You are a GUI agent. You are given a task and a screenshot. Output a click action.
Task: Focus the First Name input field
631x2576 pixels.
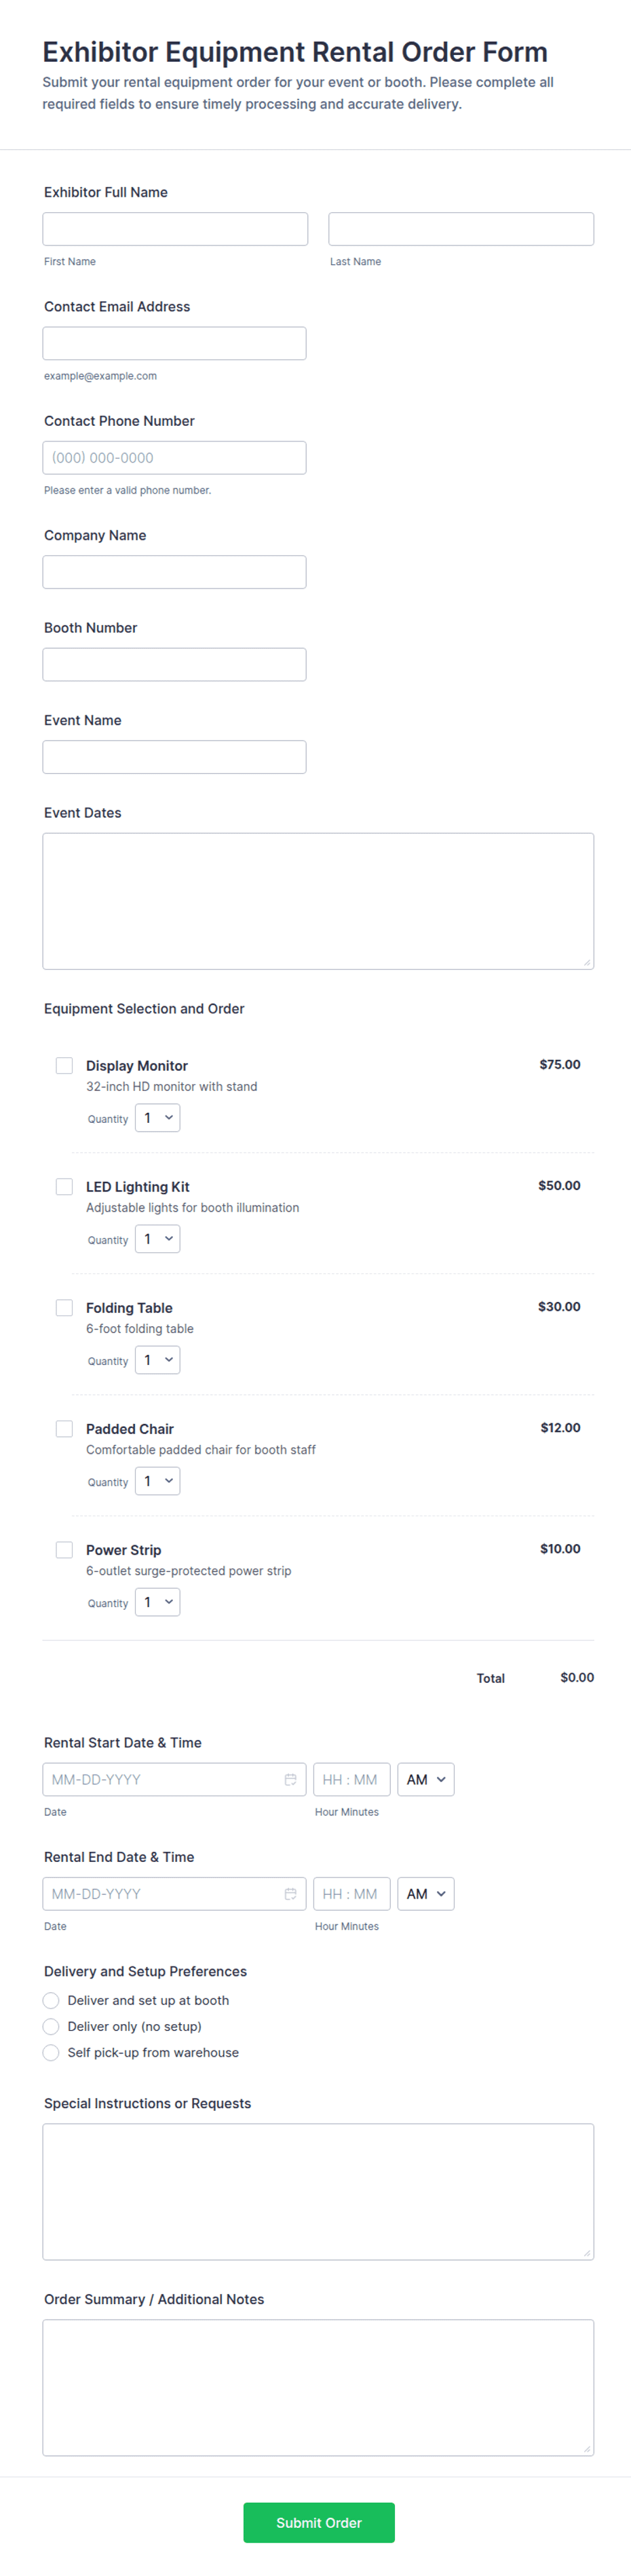(x=175, y=229)
